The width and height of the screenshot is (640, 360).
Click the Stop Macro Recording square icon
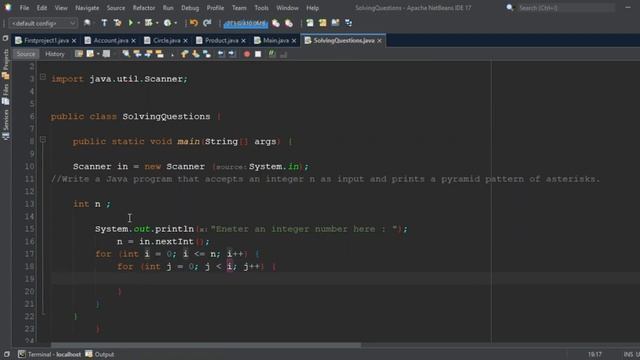(258, 54)
